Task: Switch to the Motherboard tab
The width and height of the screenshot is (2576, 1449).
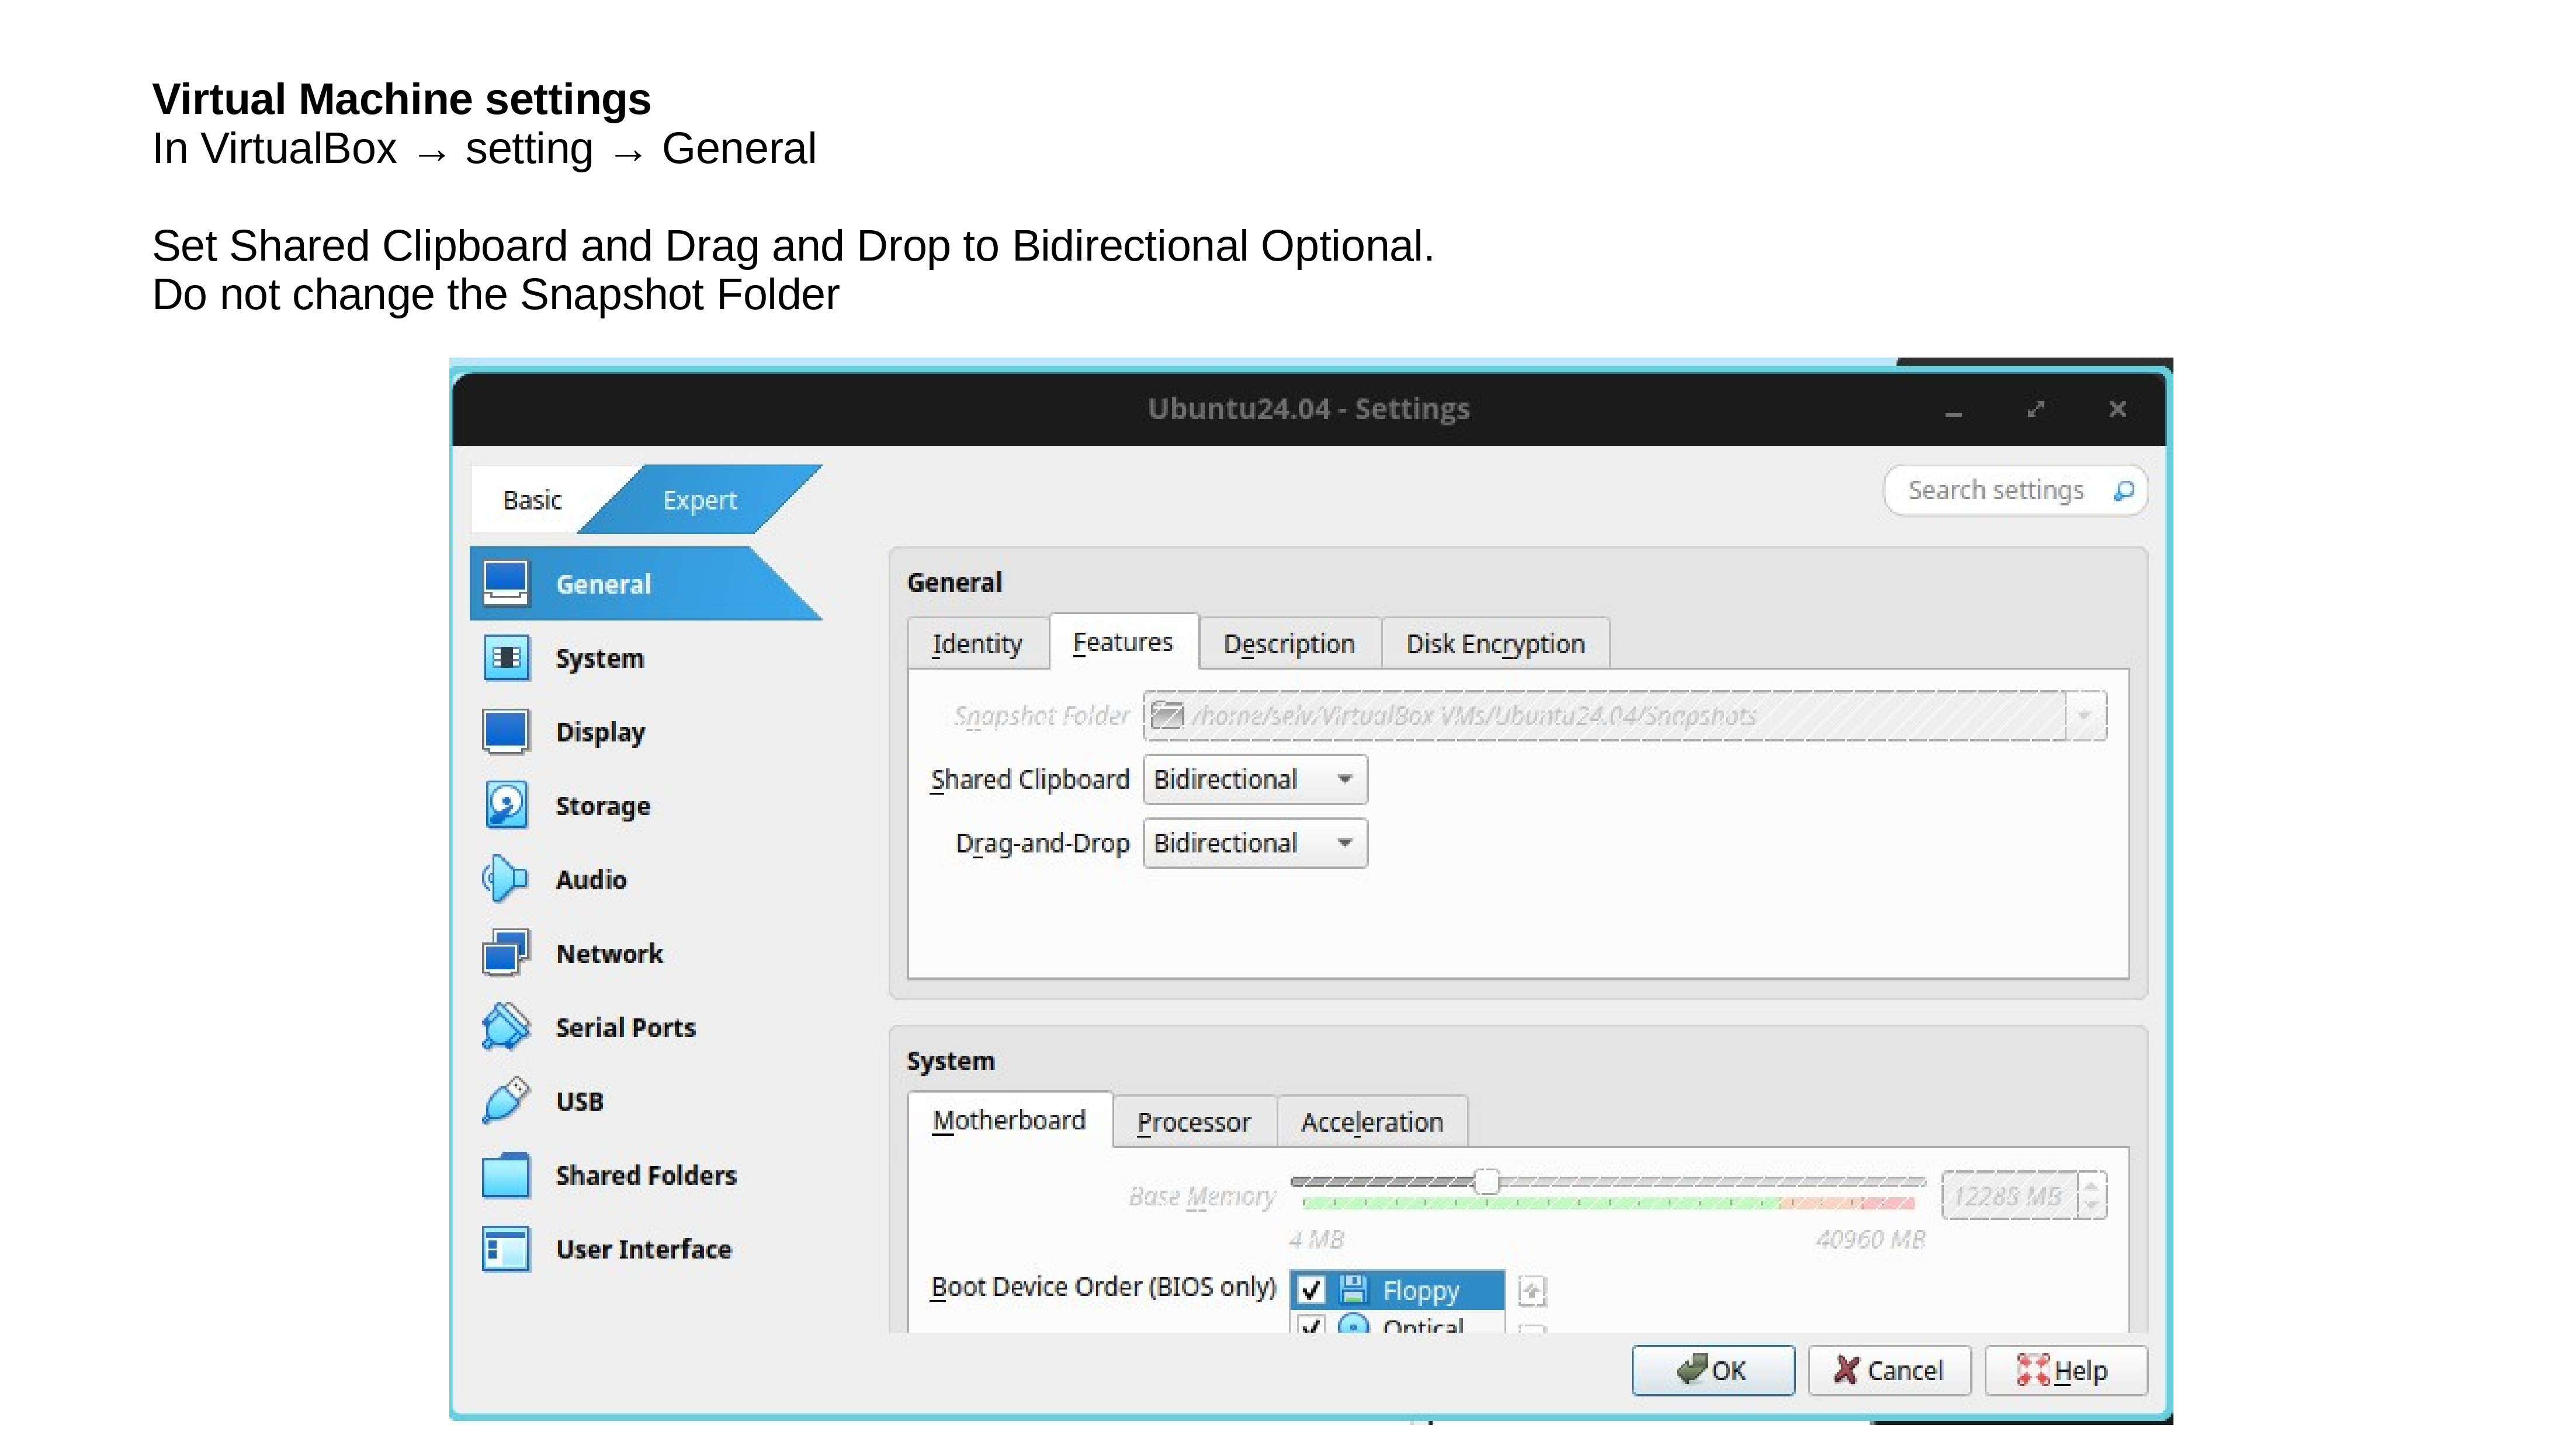Action: 1009,1120
